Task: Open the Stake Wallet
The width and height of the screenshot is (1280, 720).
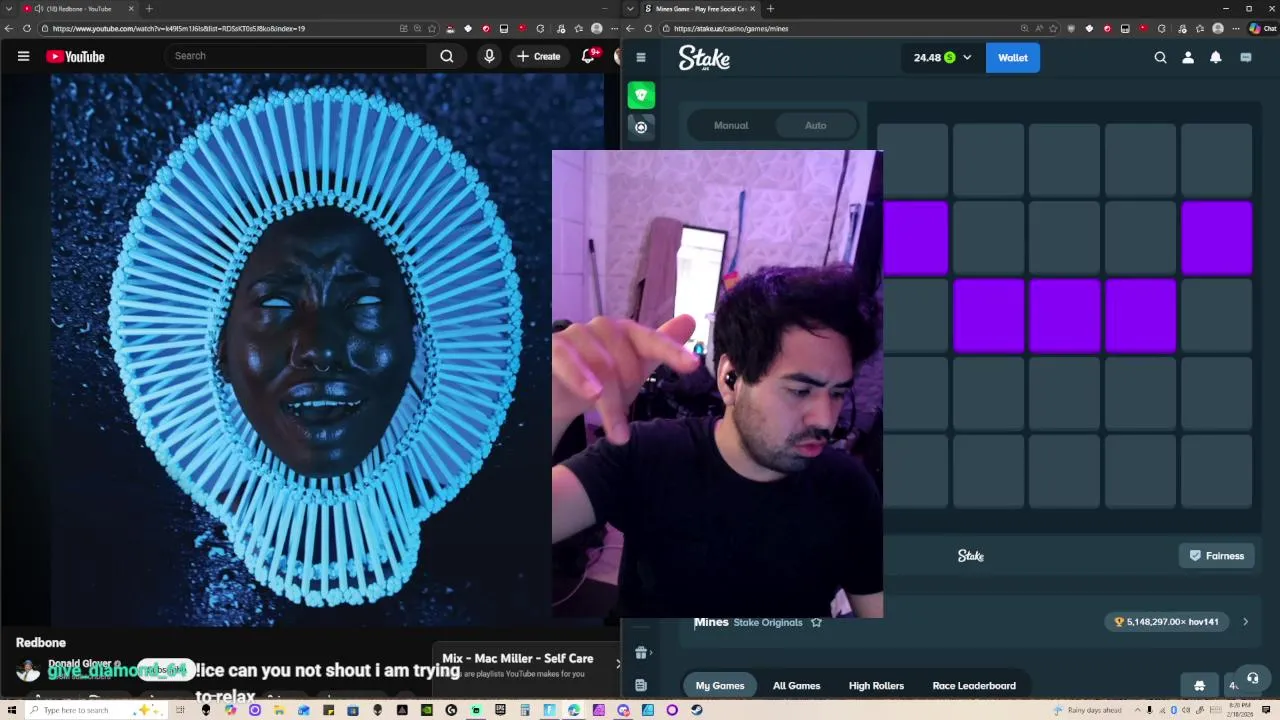Action: (x=1013, y=58)
